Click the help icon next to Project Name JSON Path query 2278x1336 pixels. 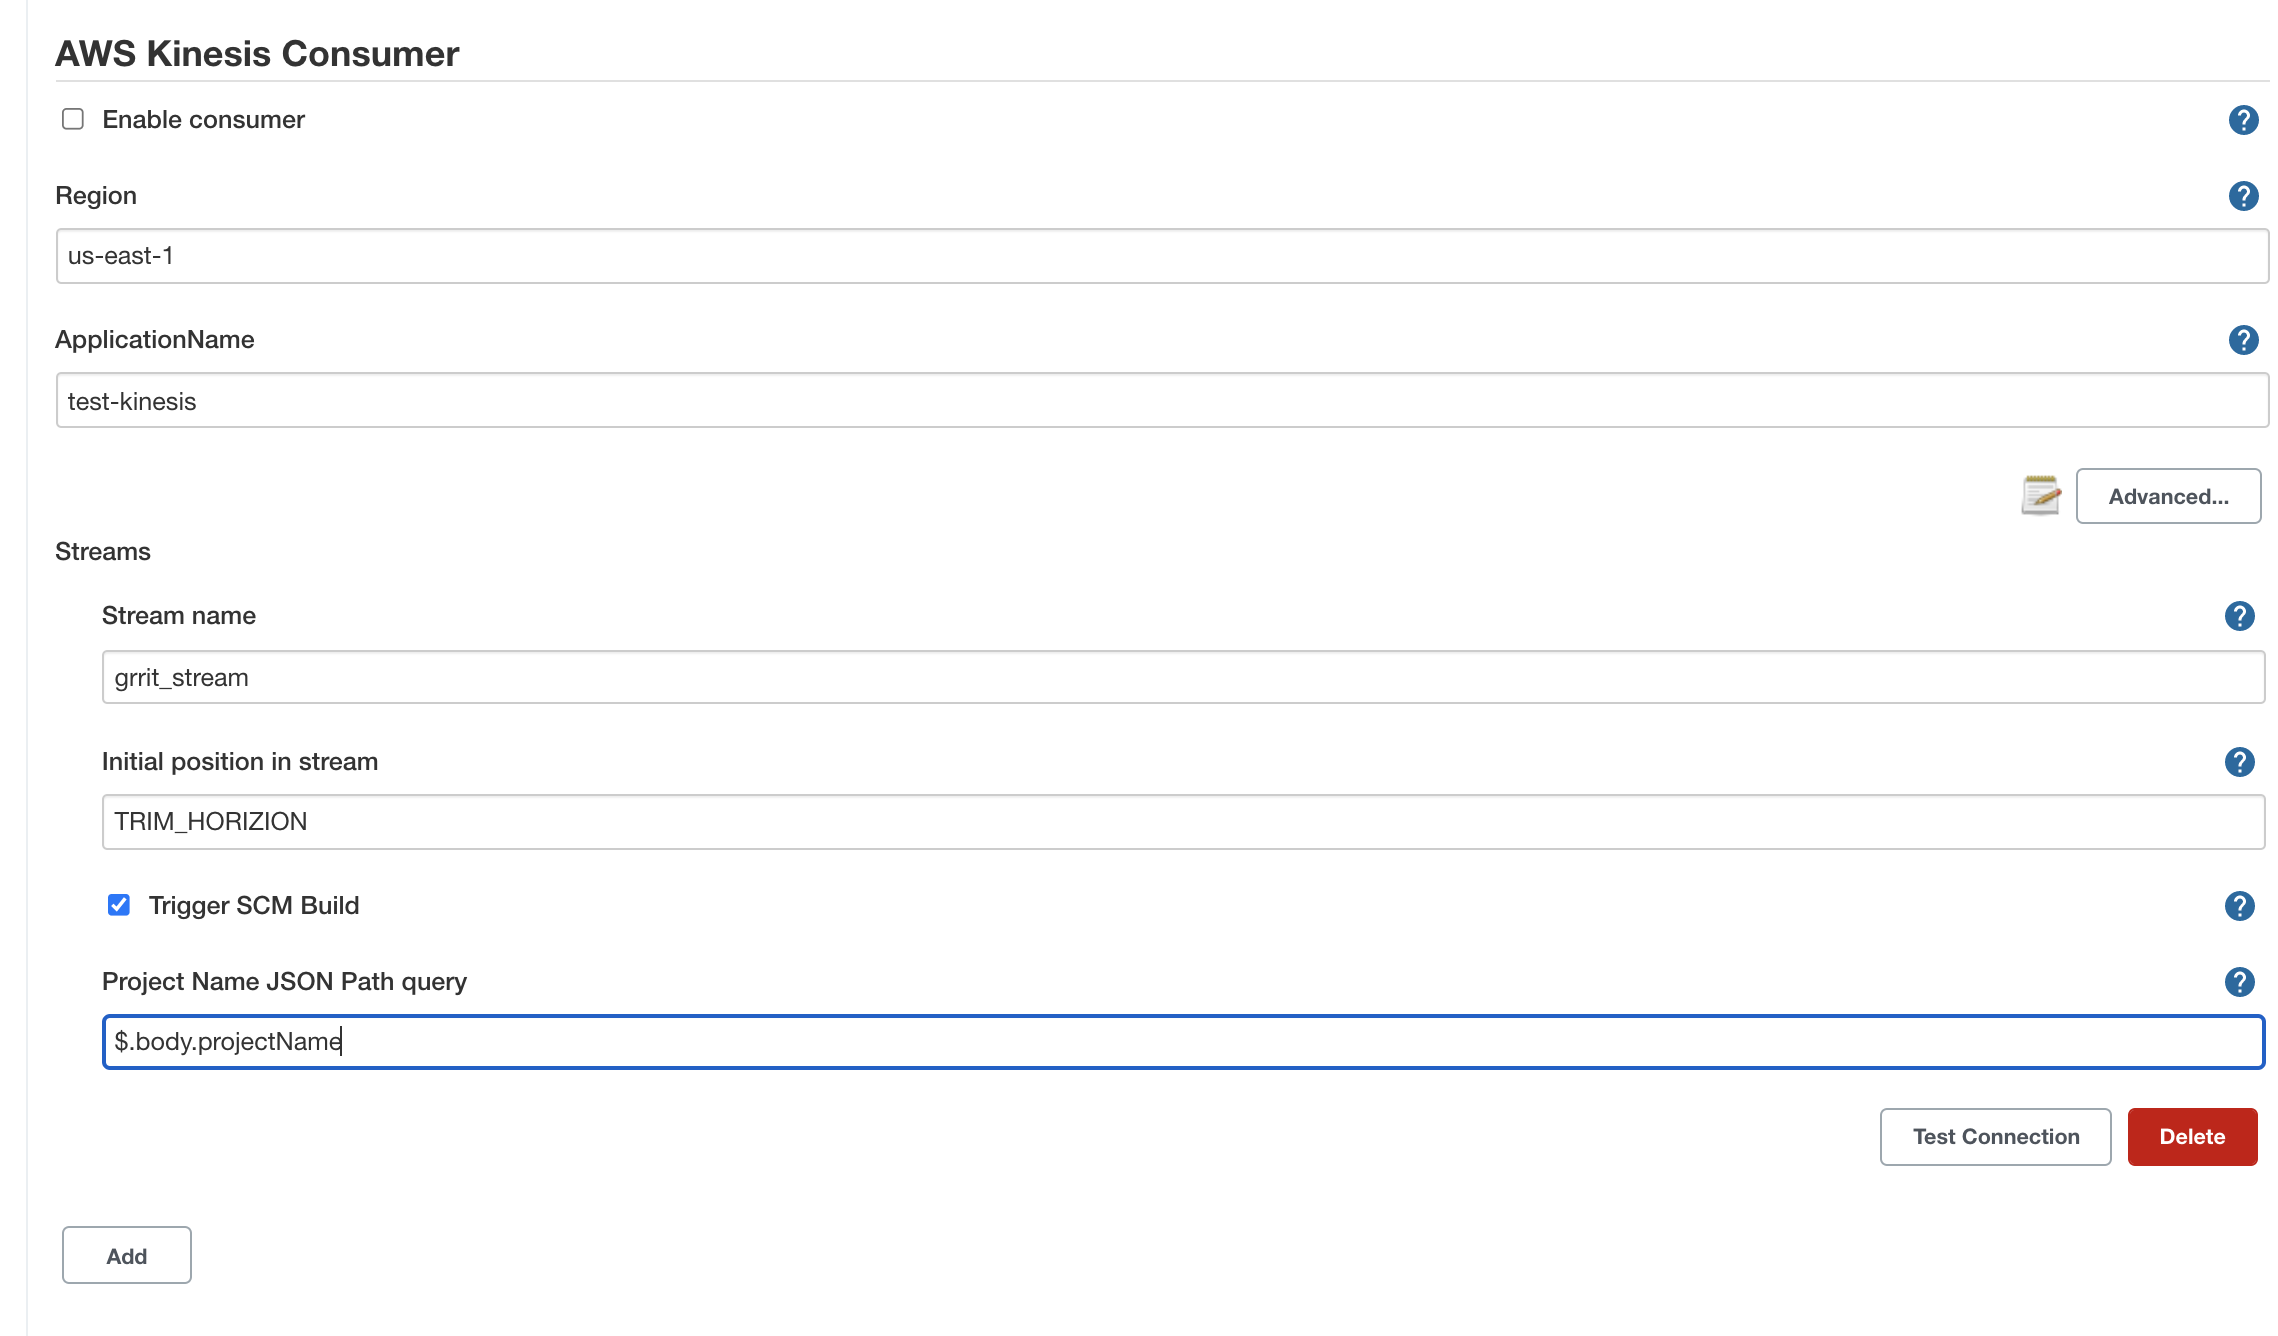[x=2240, y=981]
